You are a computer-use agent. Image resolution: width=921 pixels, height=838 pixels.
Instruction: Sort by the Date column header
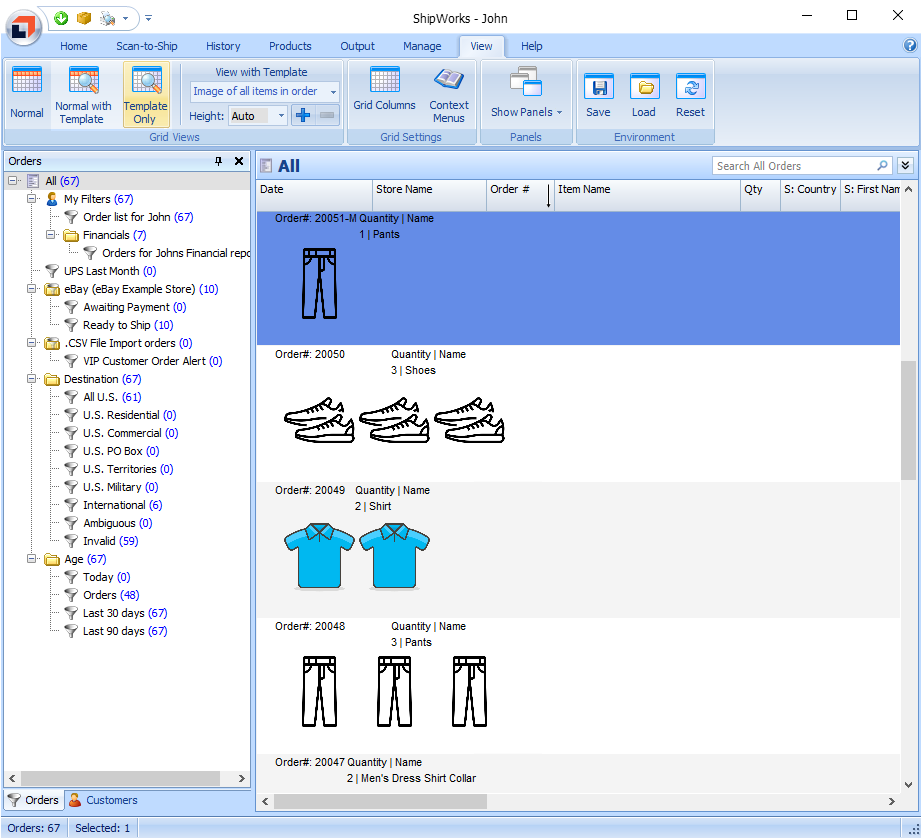[314, 196]
